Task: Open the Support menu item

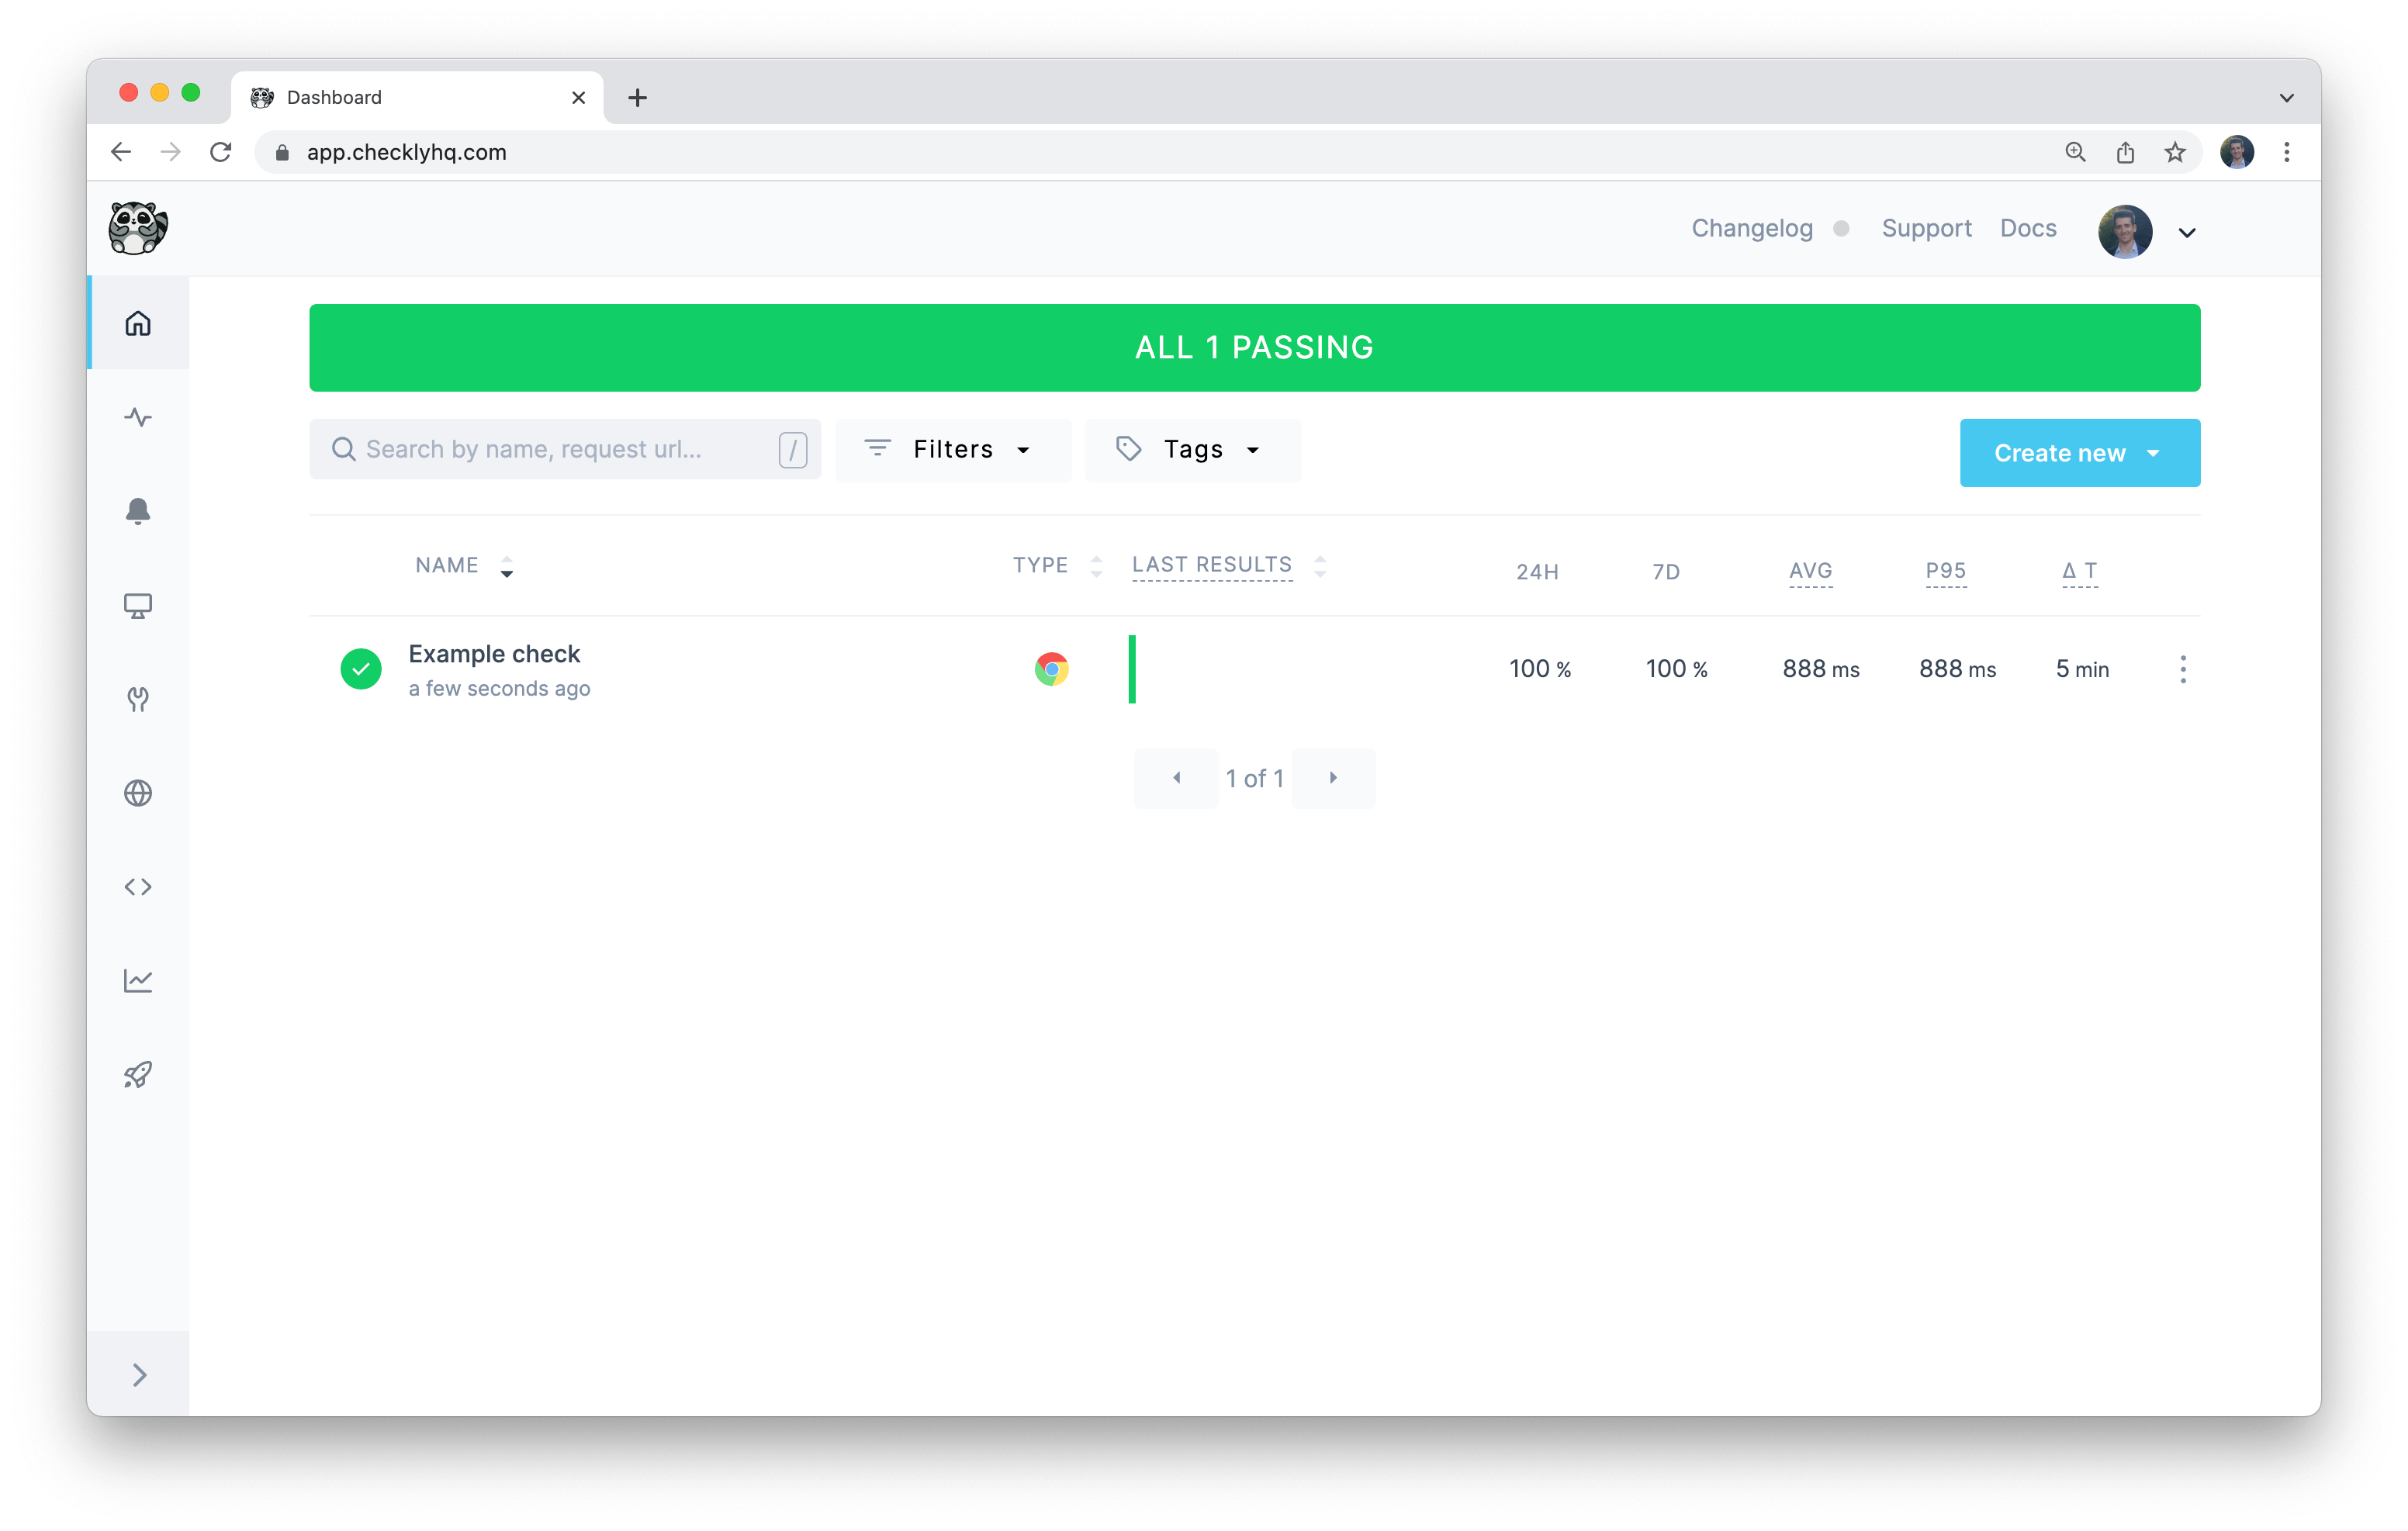Action: [x=1926, y=228]
